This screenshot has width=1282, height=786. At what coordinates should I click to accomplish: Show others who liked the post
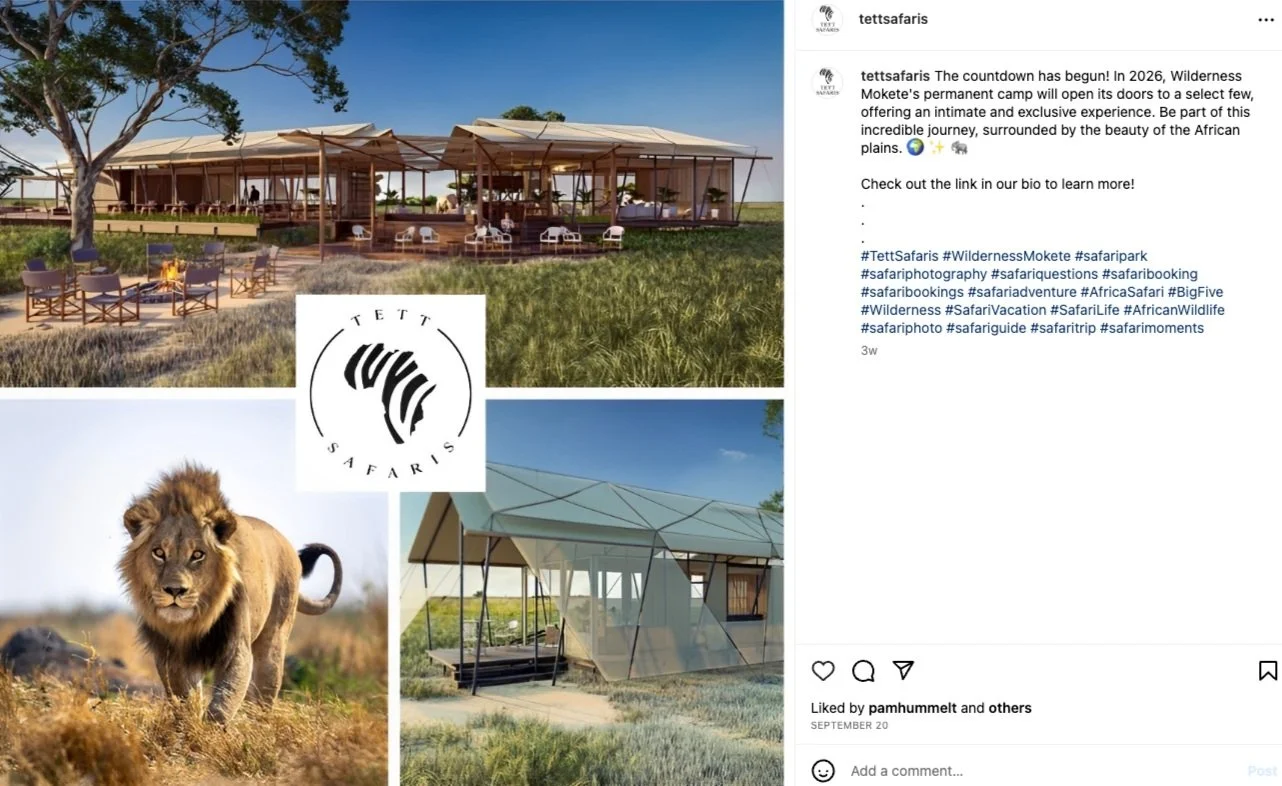pyautogui.click(x=1010, y=708)
